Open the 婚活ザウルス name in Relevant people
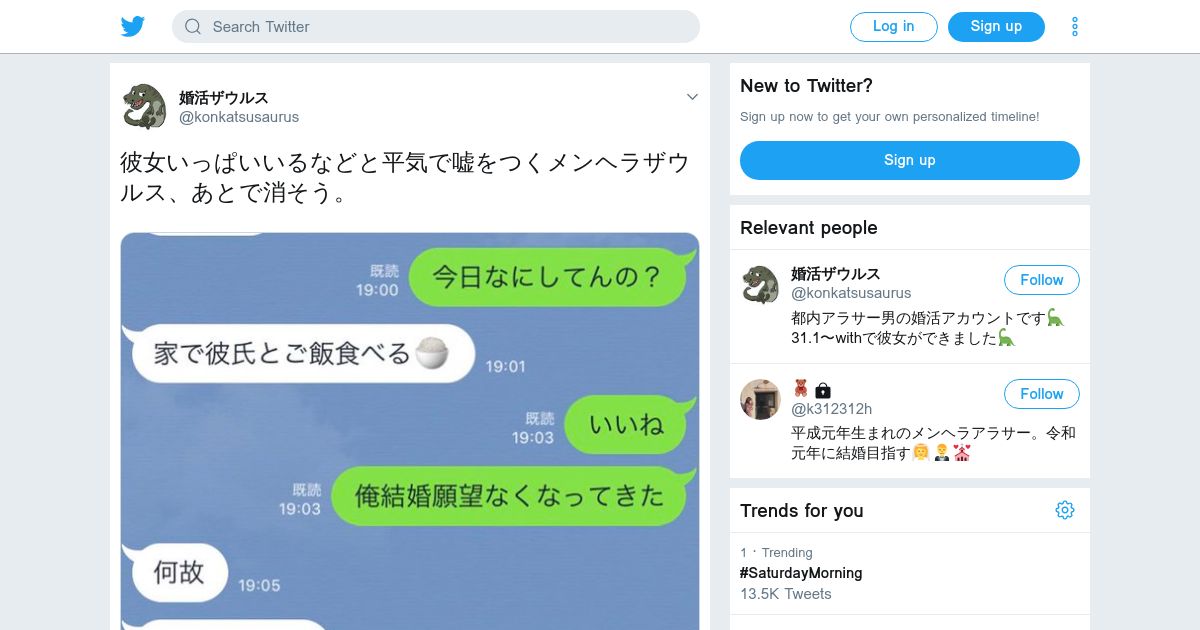The width and height of the screenshot is (1200, 630). [x=836, y=274]
